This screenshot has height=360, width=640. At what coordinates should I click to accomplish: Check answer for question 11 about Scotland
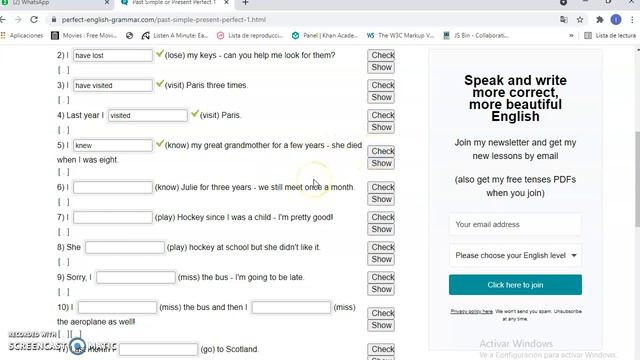point(381,349)
